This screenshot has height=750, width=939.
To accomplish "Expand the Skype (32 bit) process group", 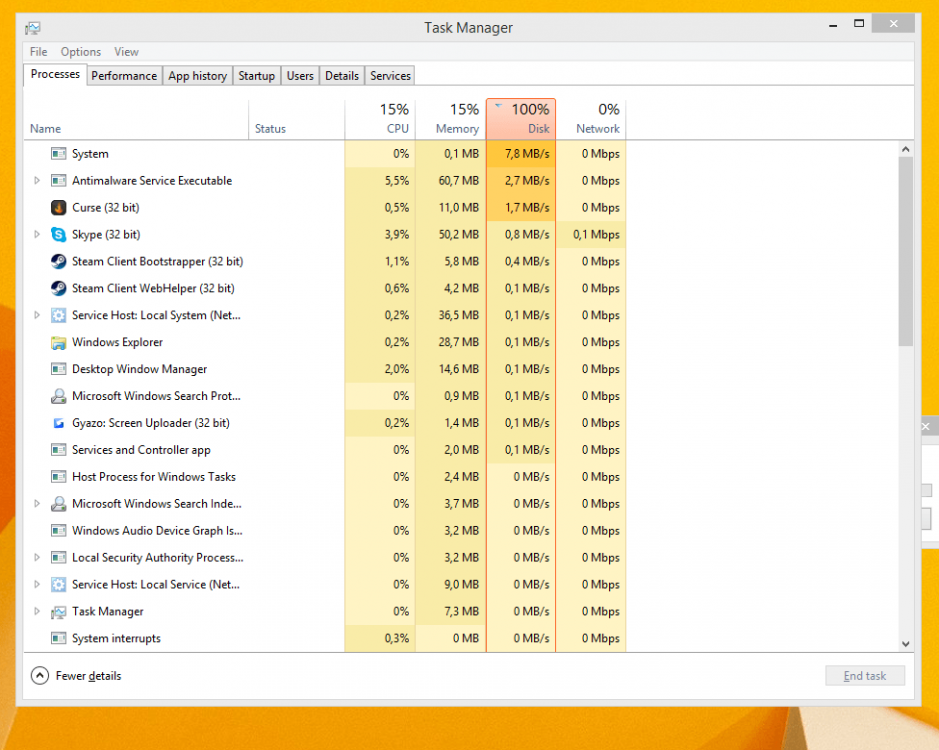I will (x=37, y=234).
